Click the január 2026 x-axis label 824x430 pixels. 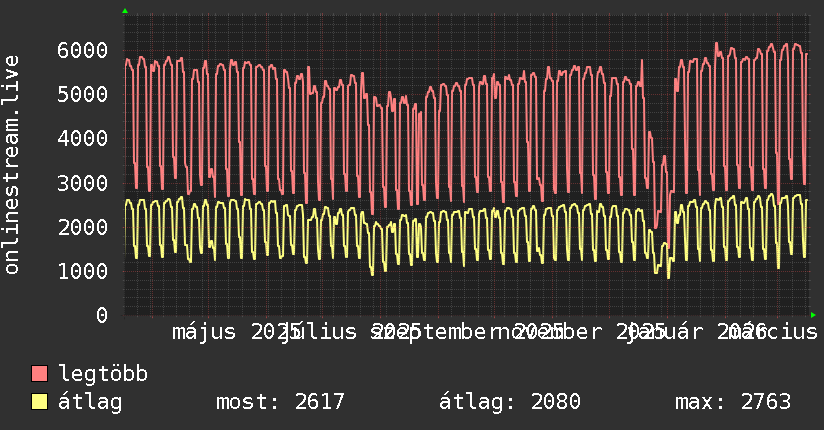(x=697, y=332)
